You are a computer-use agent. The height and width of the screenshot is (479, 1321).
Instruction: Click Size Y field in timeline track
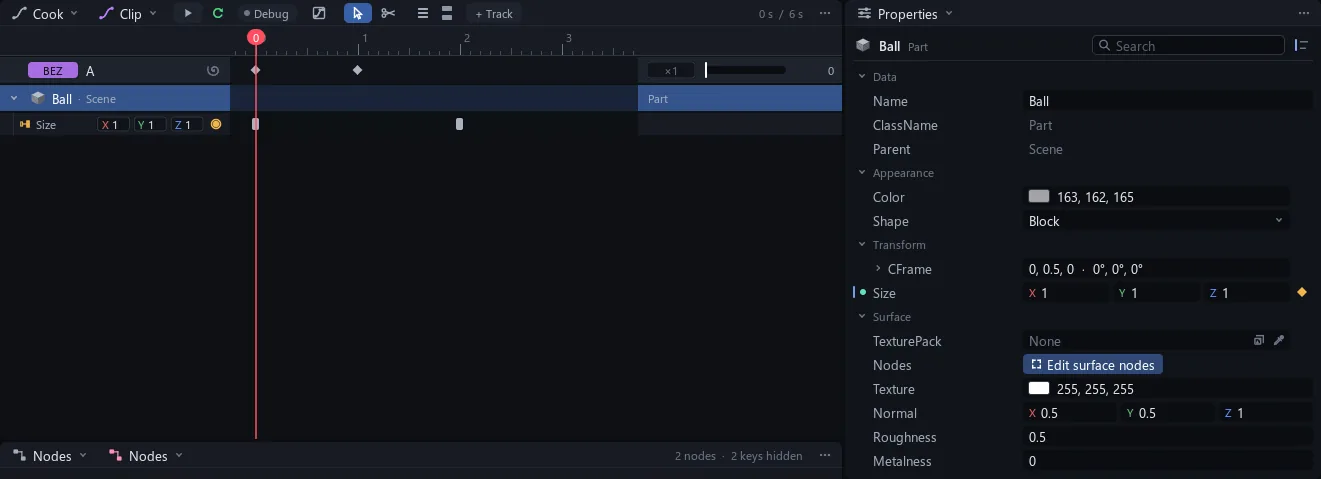pos(150,125)
